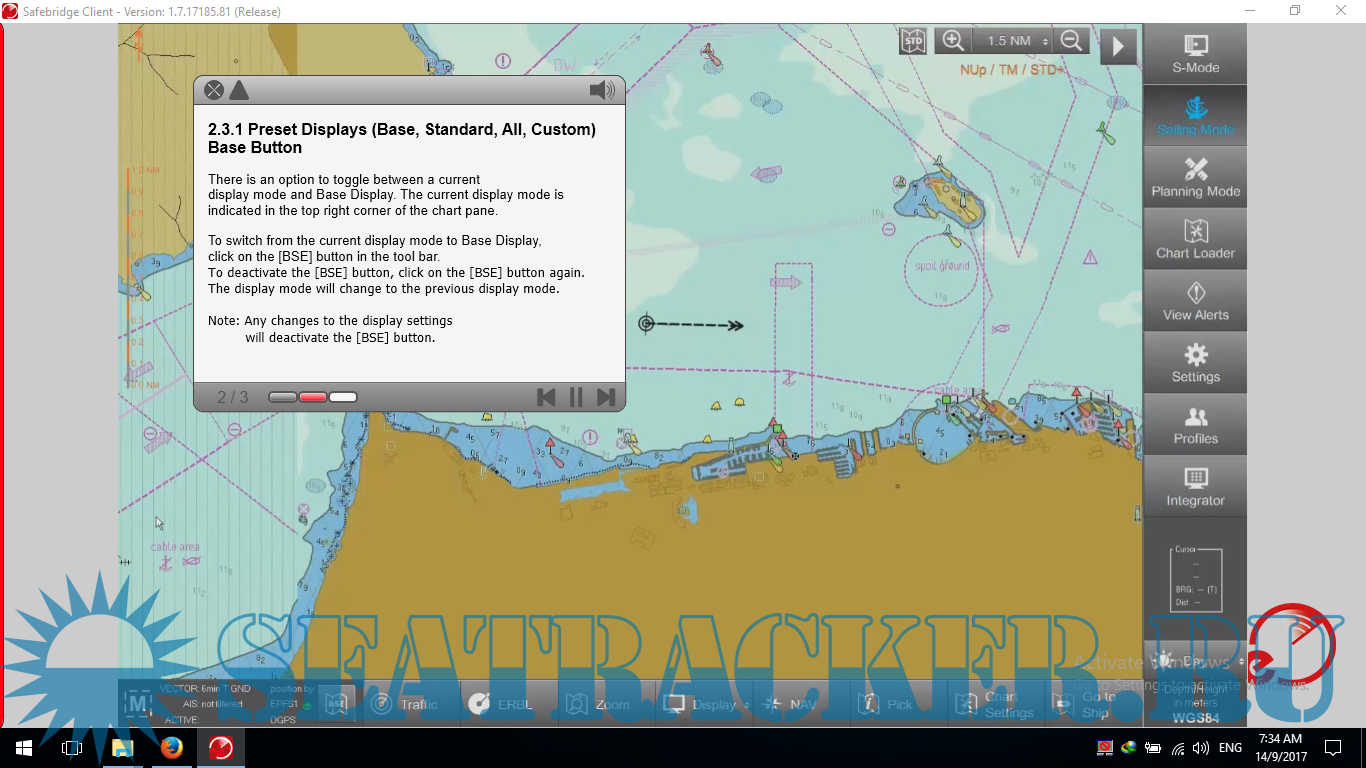Viewport: 1366px width, 768px height.
Task: Click the STD chart display icon
Action: (x=913, y=41)
